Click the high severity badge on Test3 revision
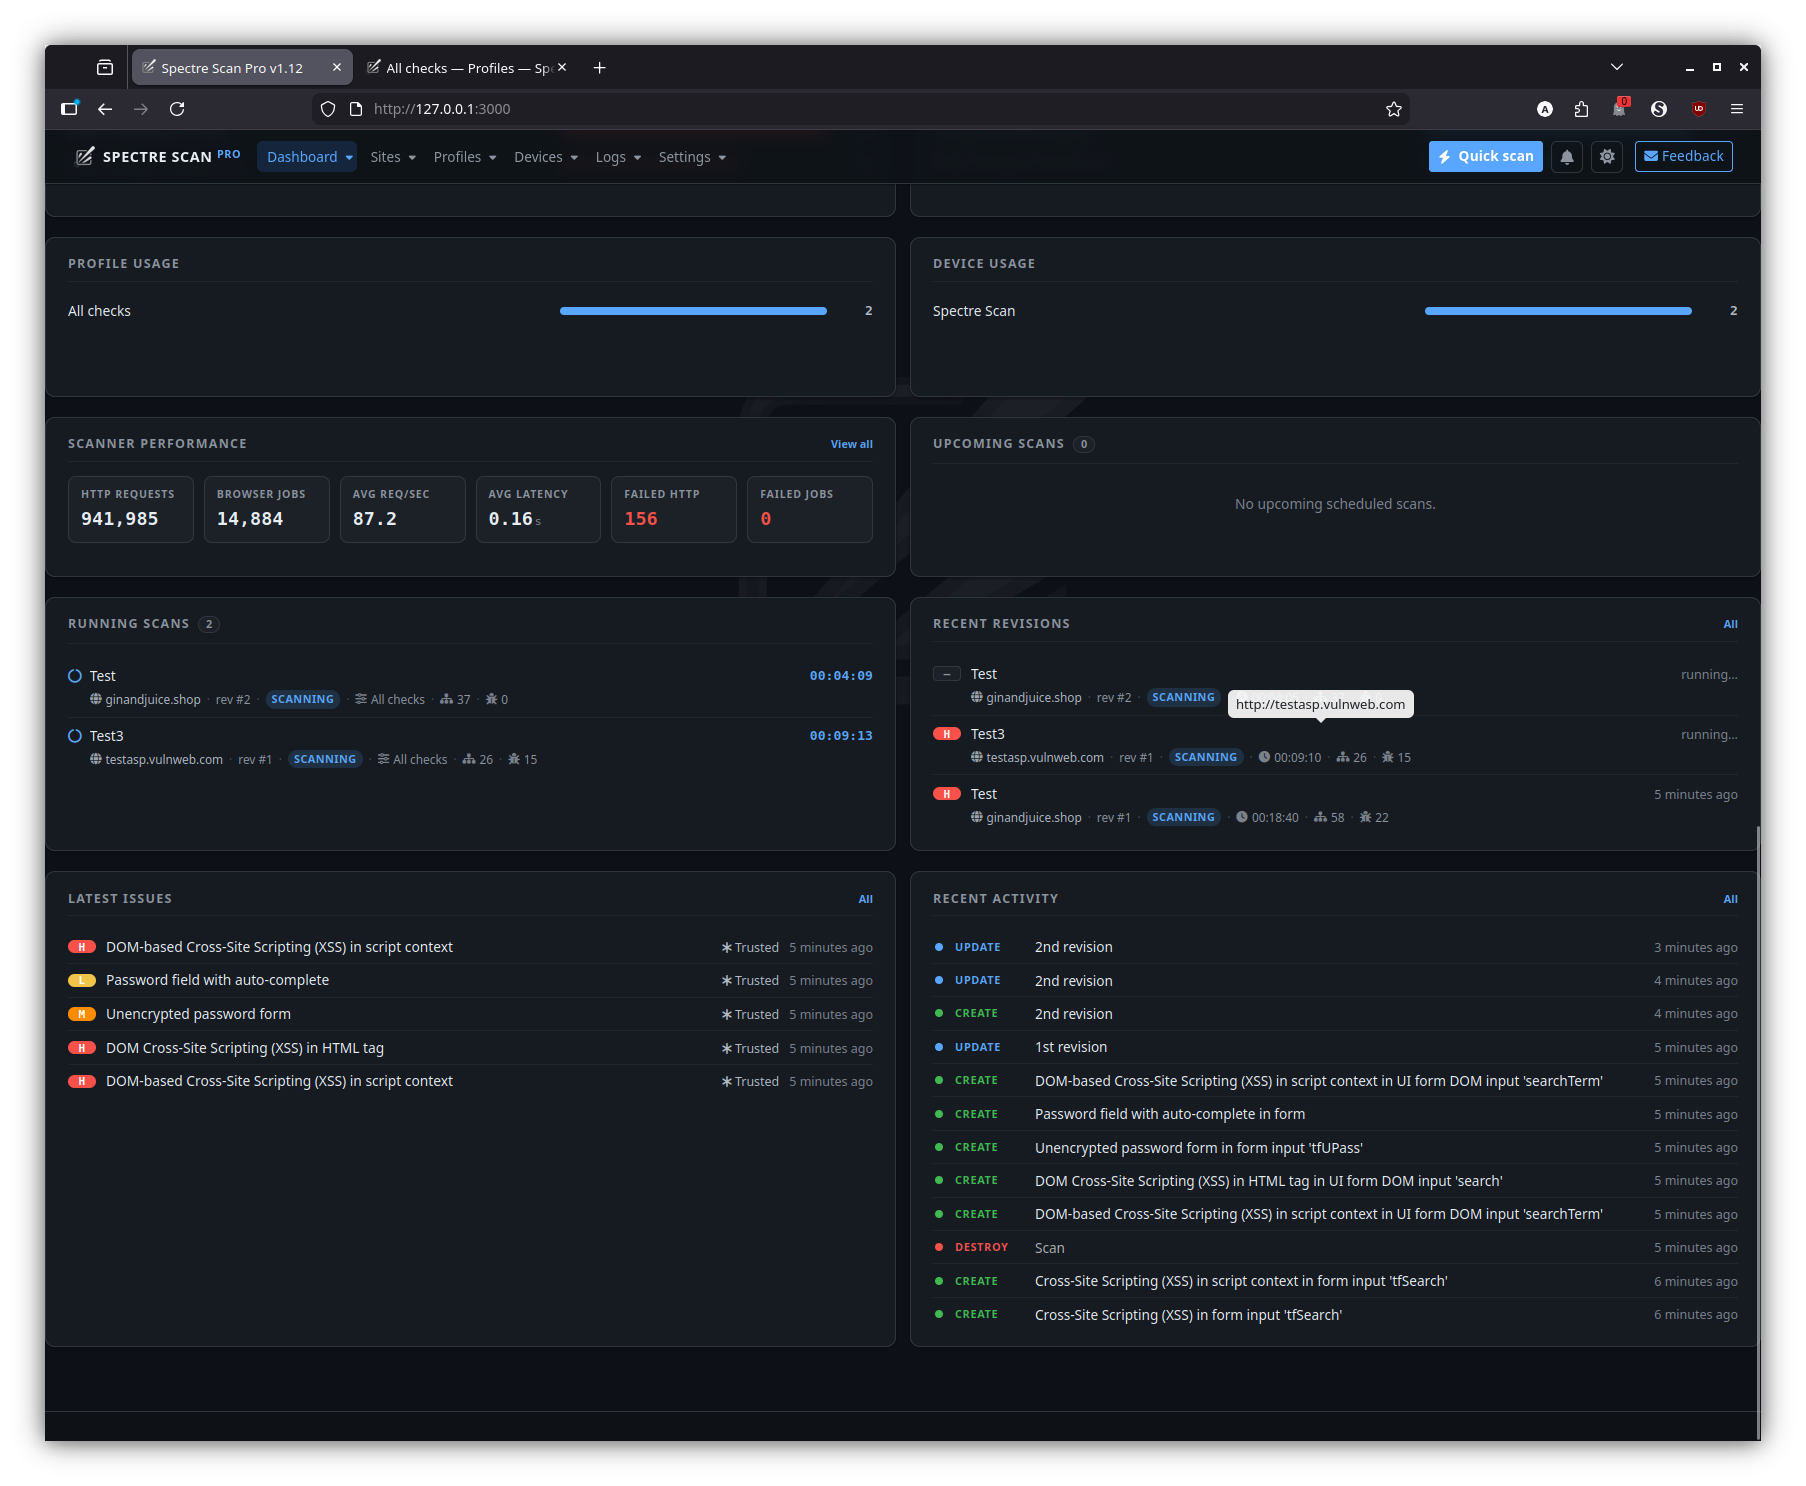The height and width of the screenshot is (1486, 1806). pyautogui.click(x=946, y=734)
